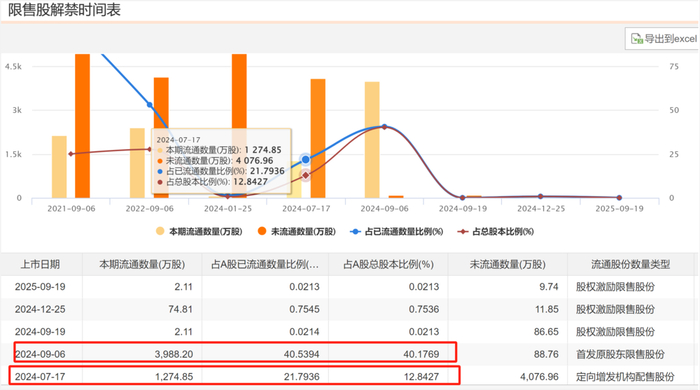Select the 2024-09-06 table row date
This screenshot has height=390, width=700.
pyautogui.click(x=40, y=354)
